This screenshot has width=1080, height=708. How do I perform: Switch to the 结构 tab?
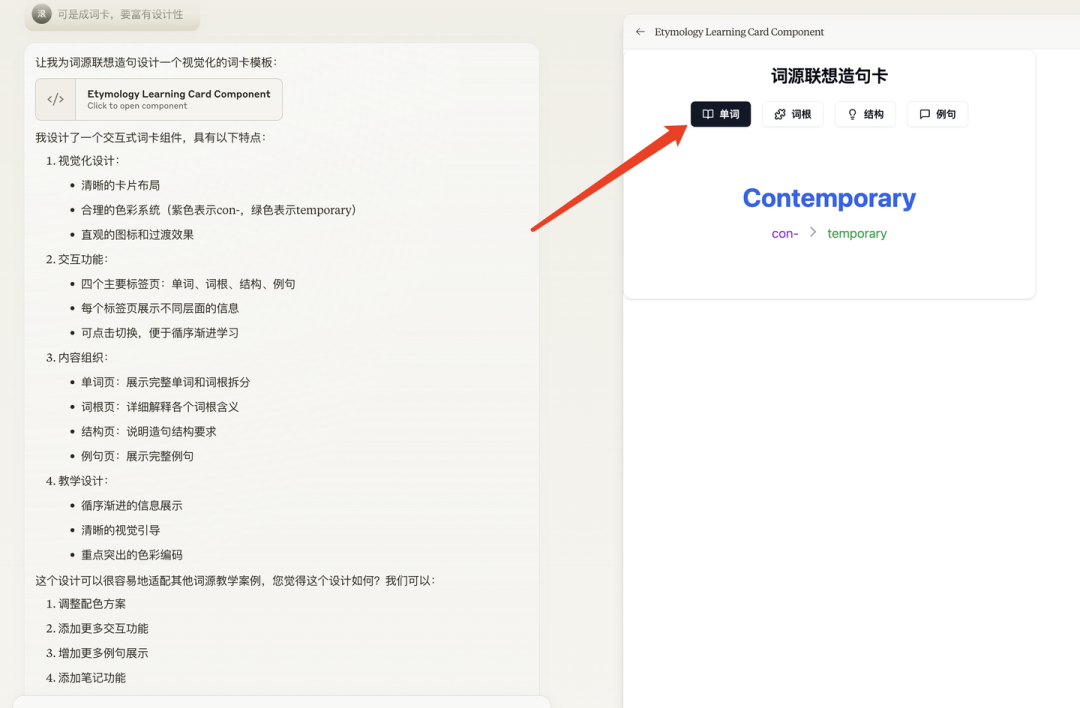pyautogui.click(x=865, y=114)
